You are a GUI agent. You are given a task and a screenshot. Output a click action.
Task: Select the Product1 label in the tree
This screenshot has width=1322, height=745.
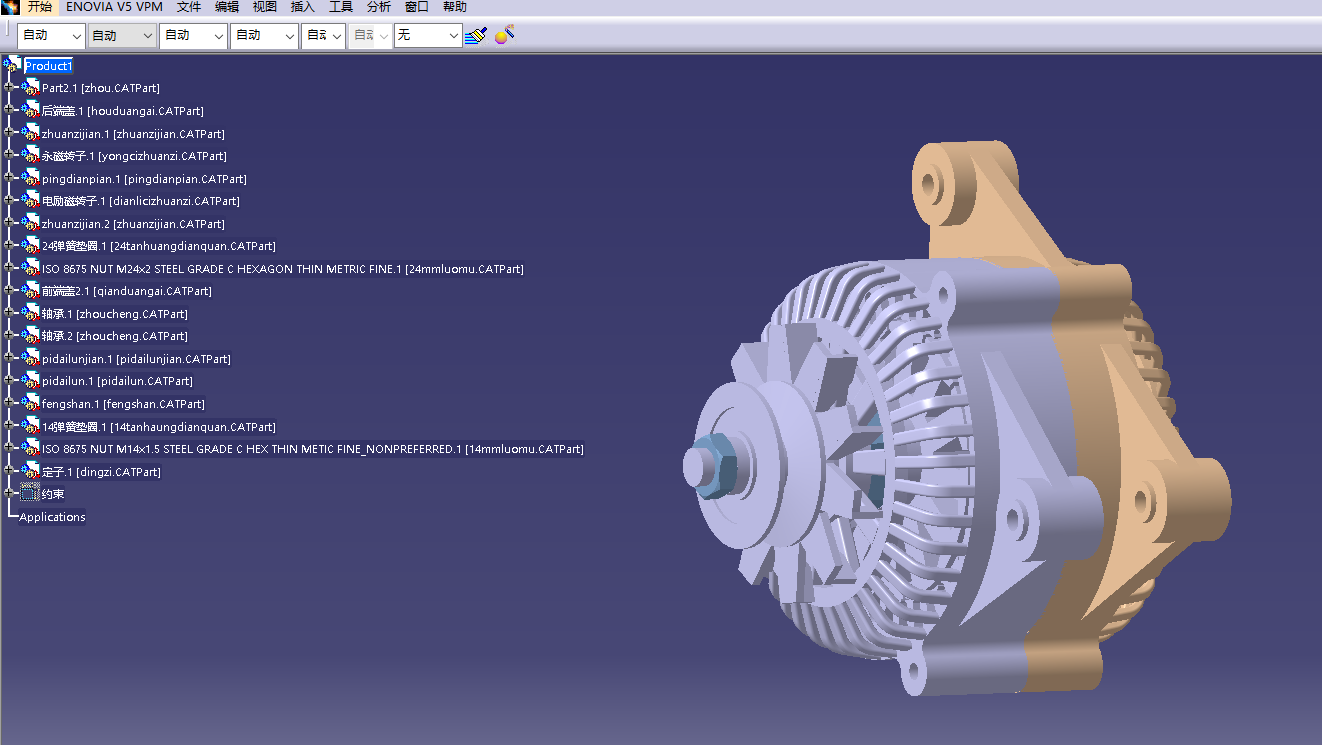pos(49,66)
